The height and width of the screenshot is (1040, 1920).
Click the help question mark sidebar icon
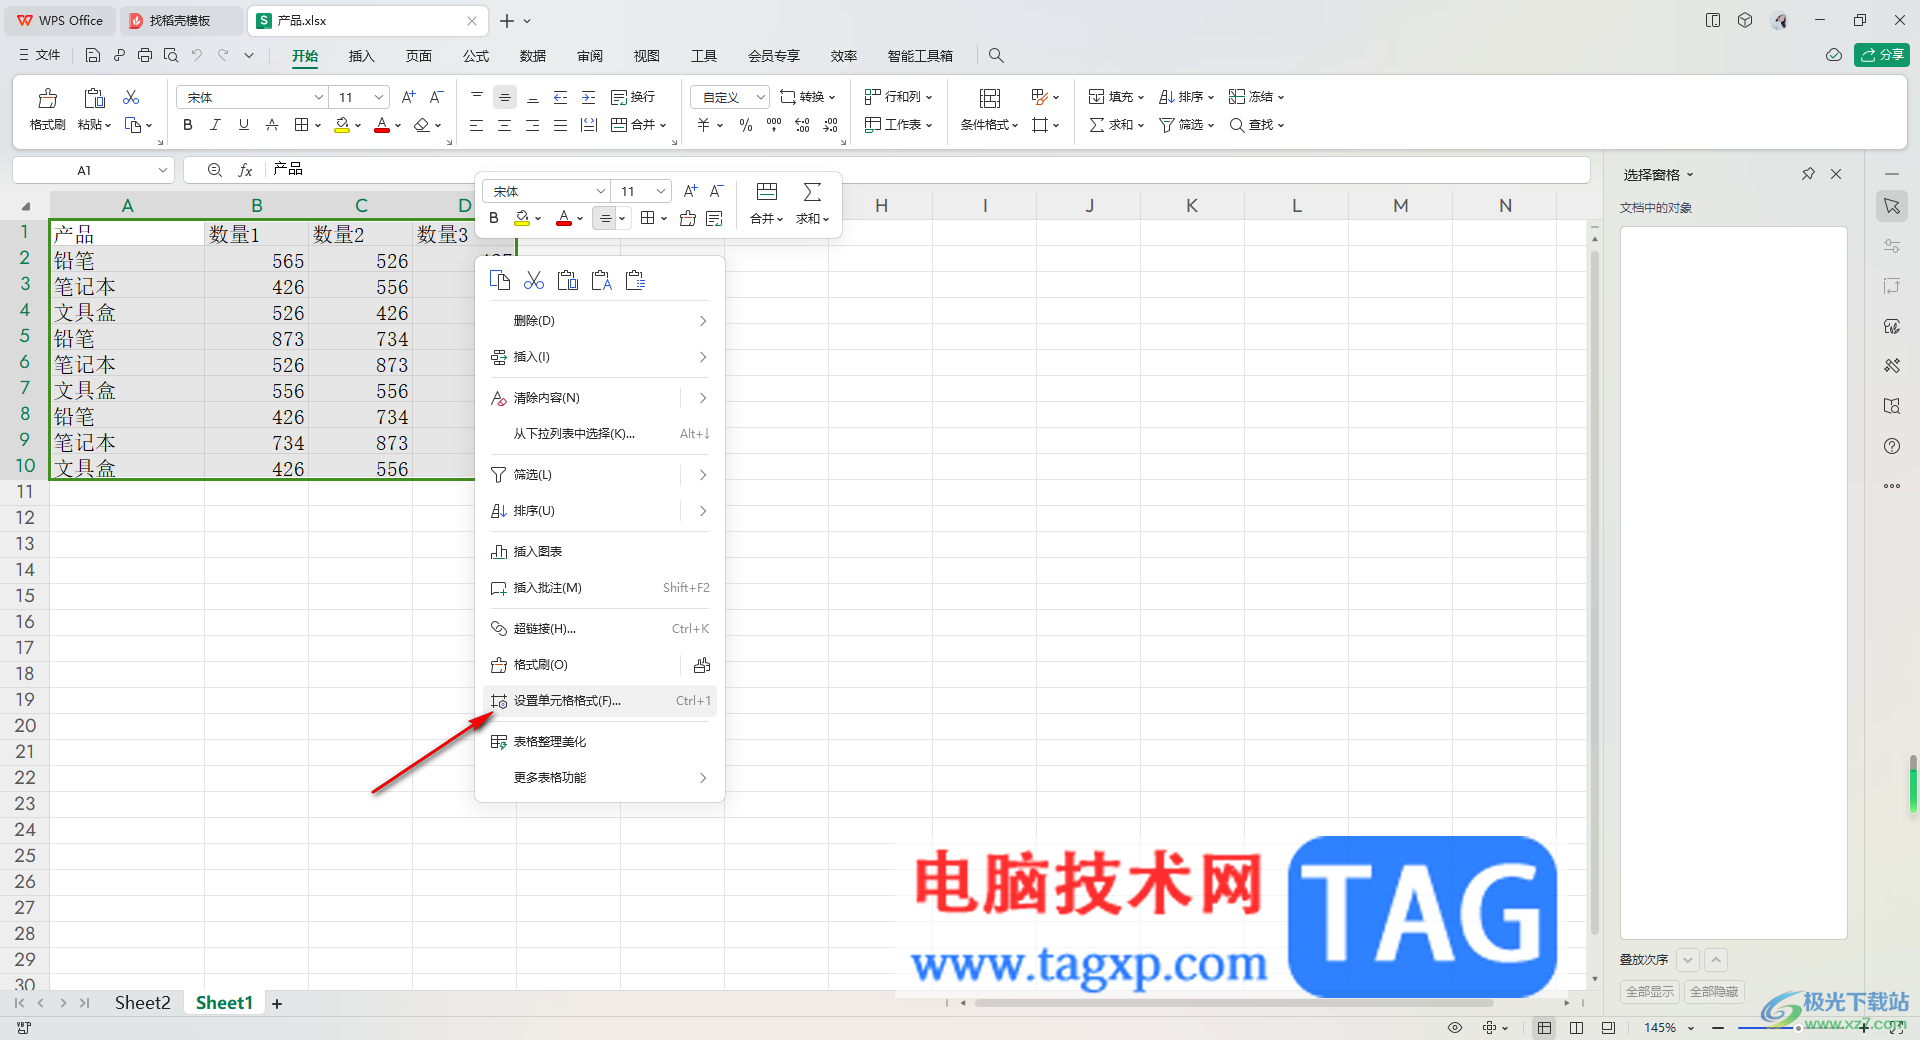pyautogui.click(x=1892, y=446)
